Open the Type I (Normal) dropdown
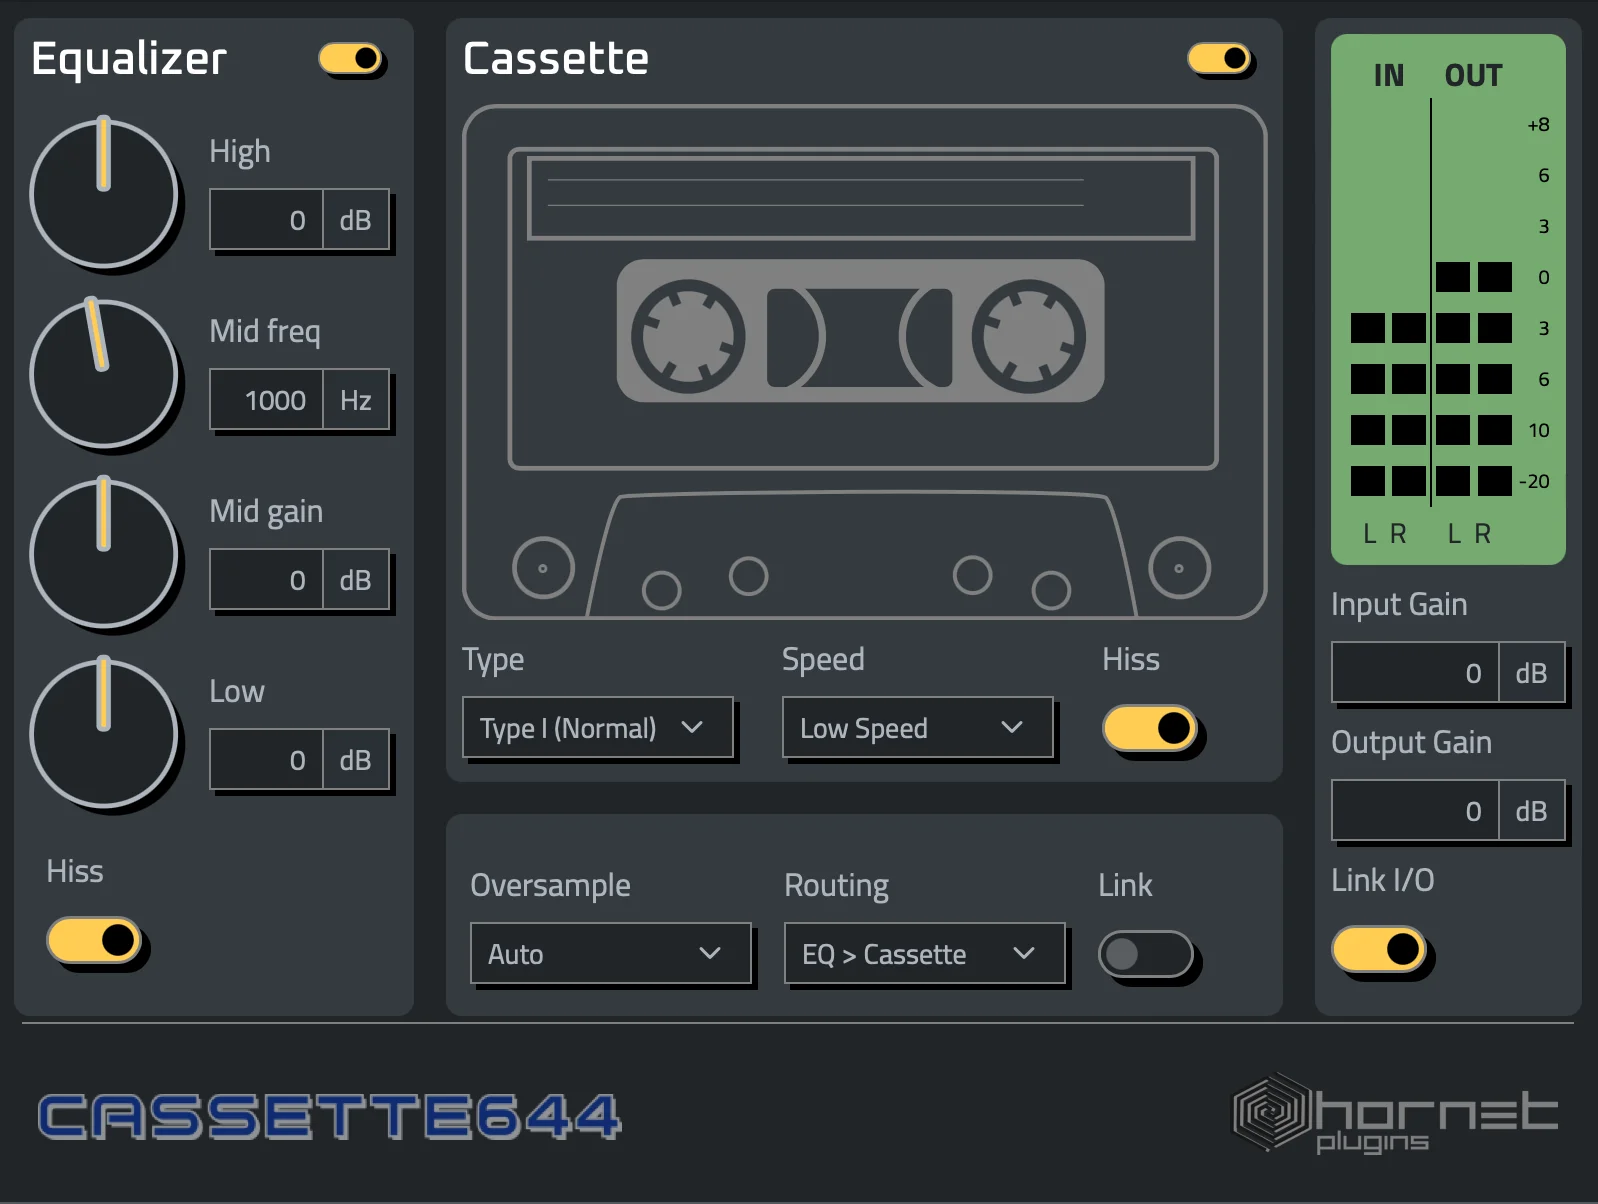The image size is (1598, 1204). 598,727
